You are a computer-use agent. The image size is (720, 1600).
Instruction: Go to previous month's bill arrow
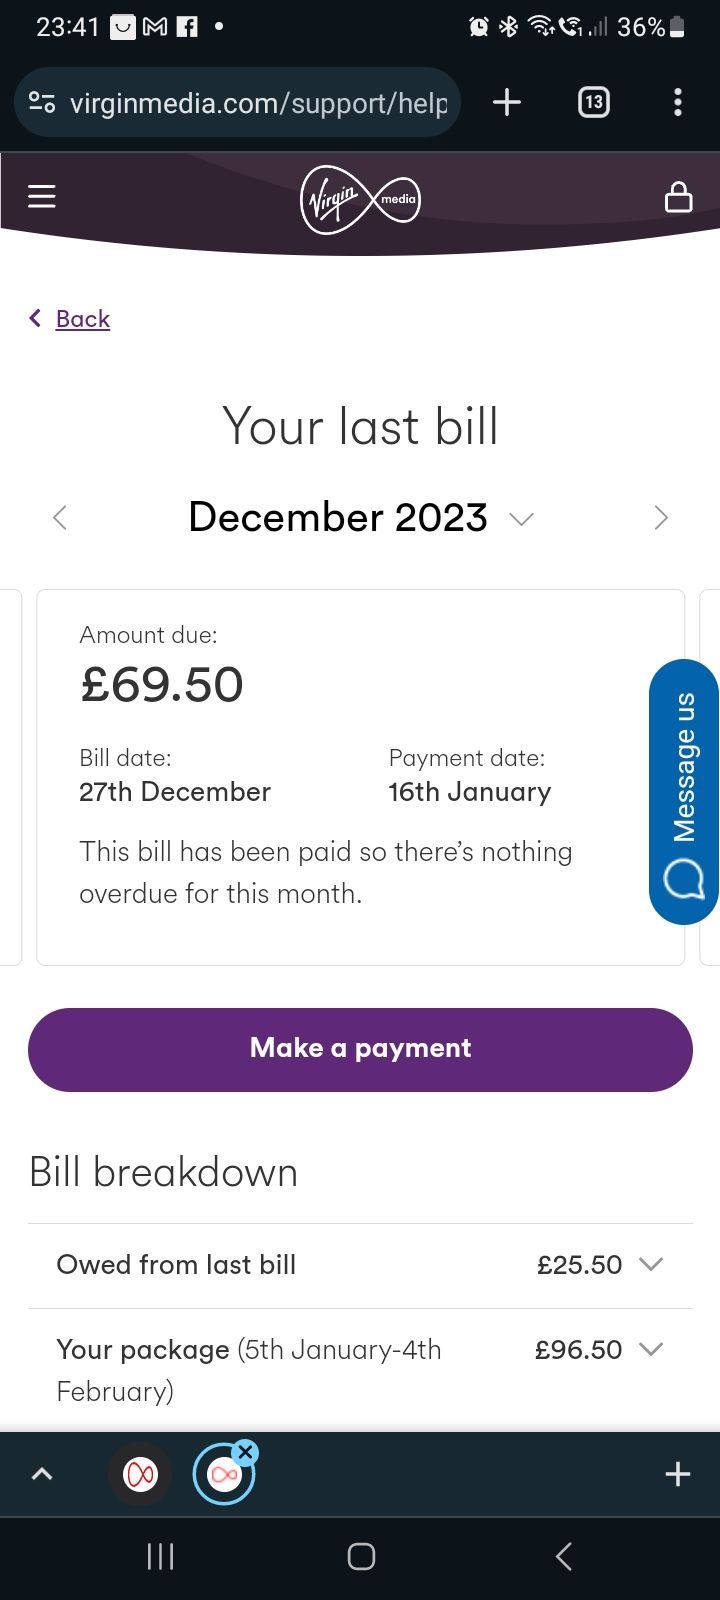[x=60, y=517]
